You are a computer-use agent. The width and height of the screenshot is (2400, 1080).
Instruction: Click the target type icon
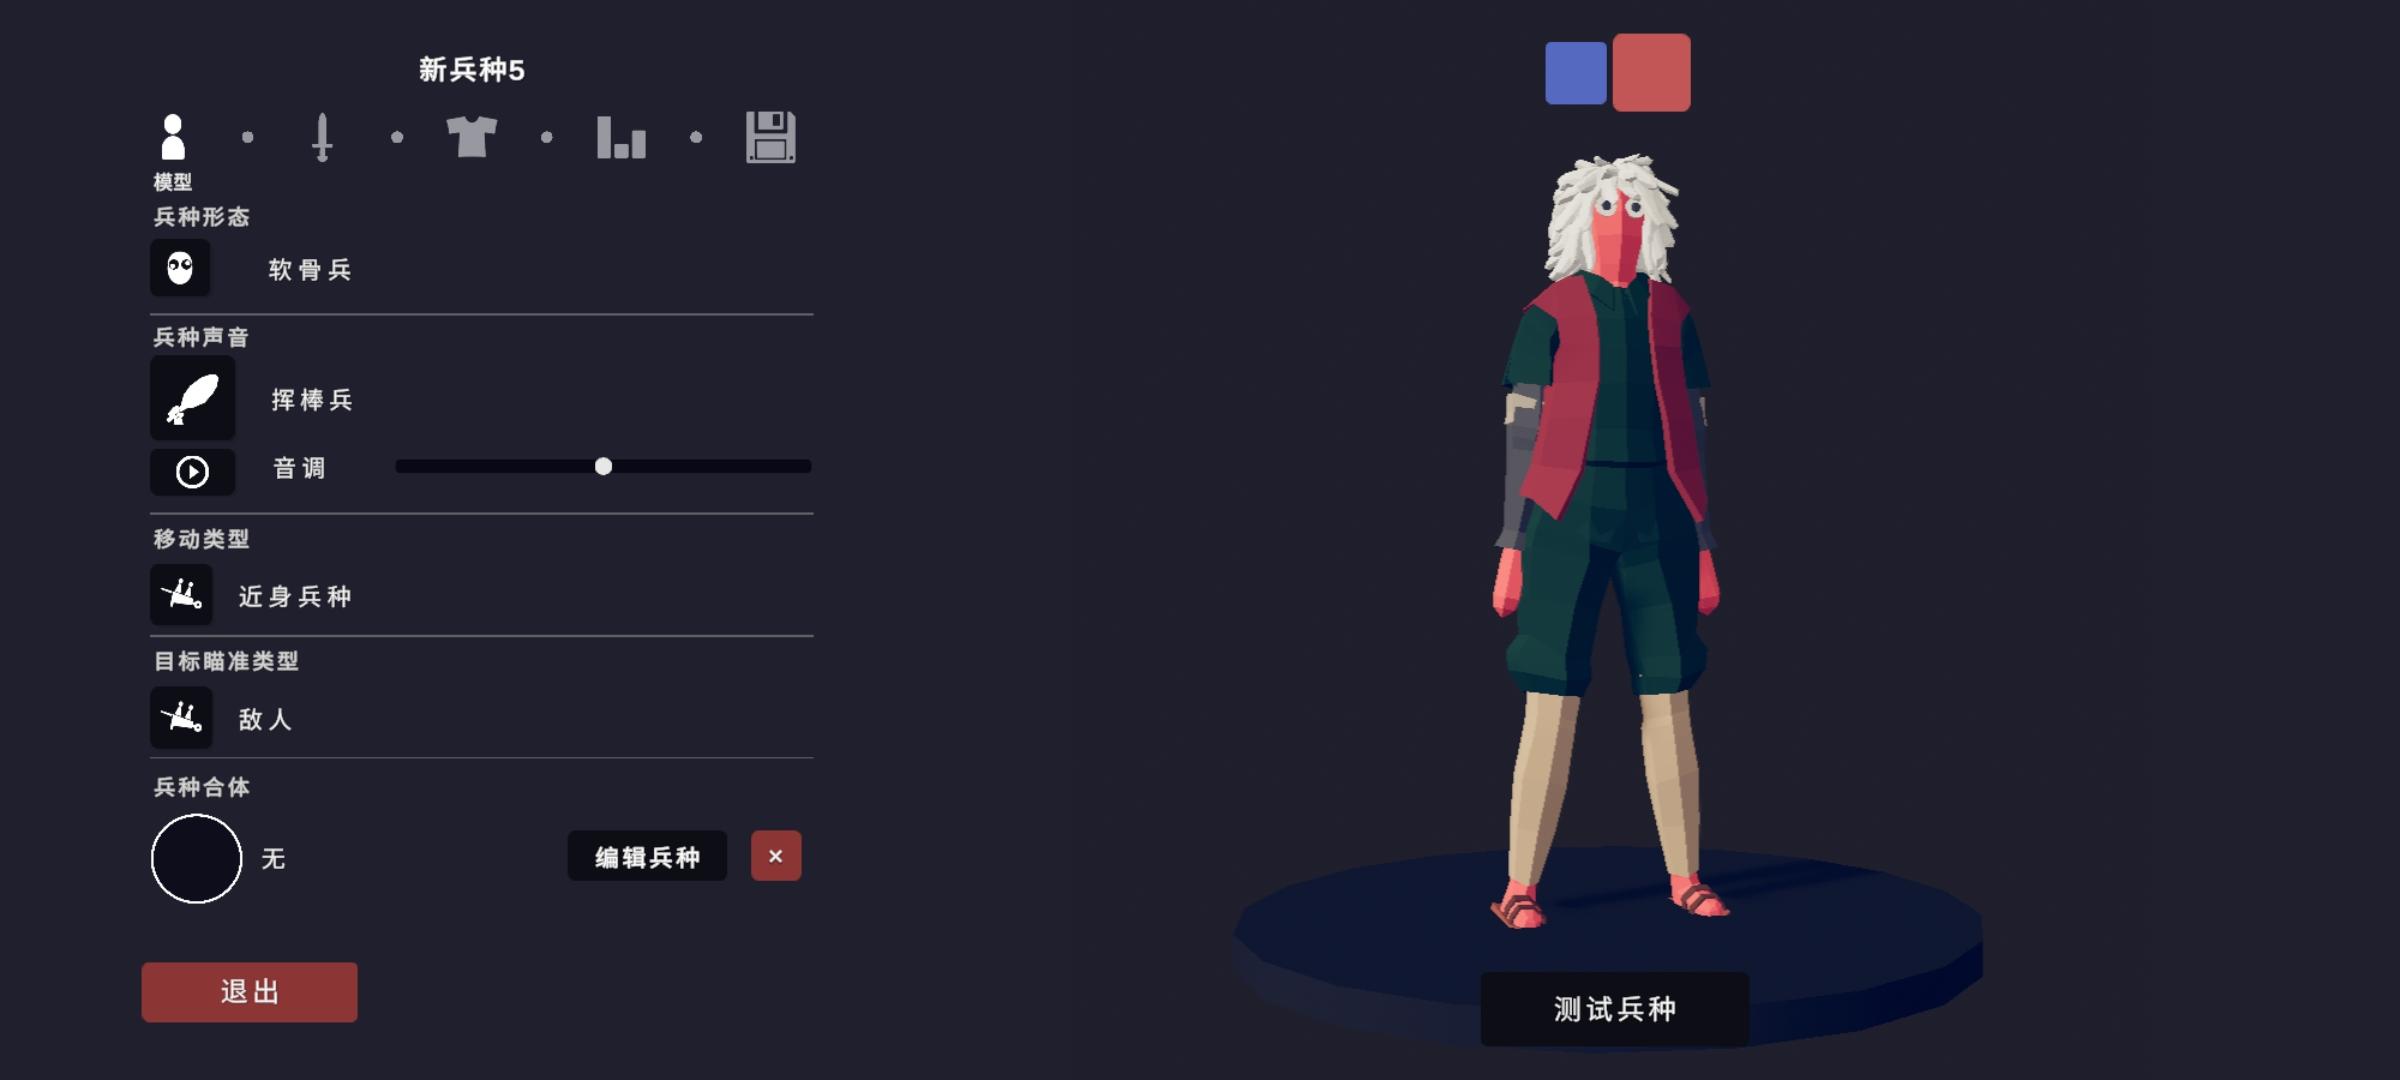click(x=181, y=717)
